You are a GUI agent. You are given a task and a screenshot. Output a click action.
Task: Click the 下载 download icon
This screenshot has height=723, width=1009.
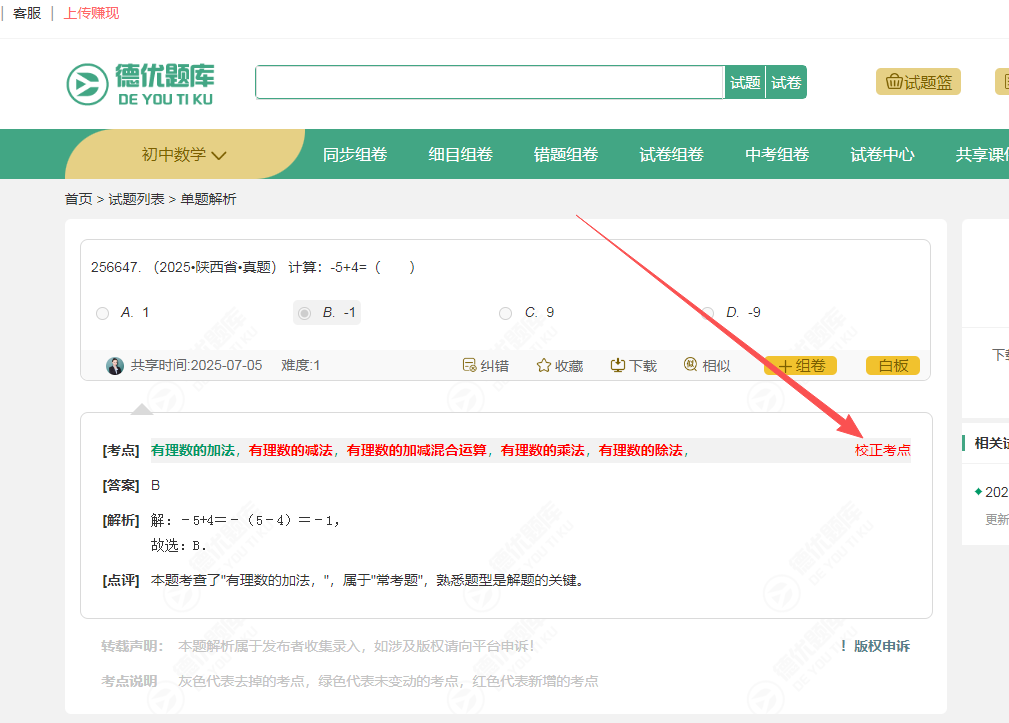618,365
